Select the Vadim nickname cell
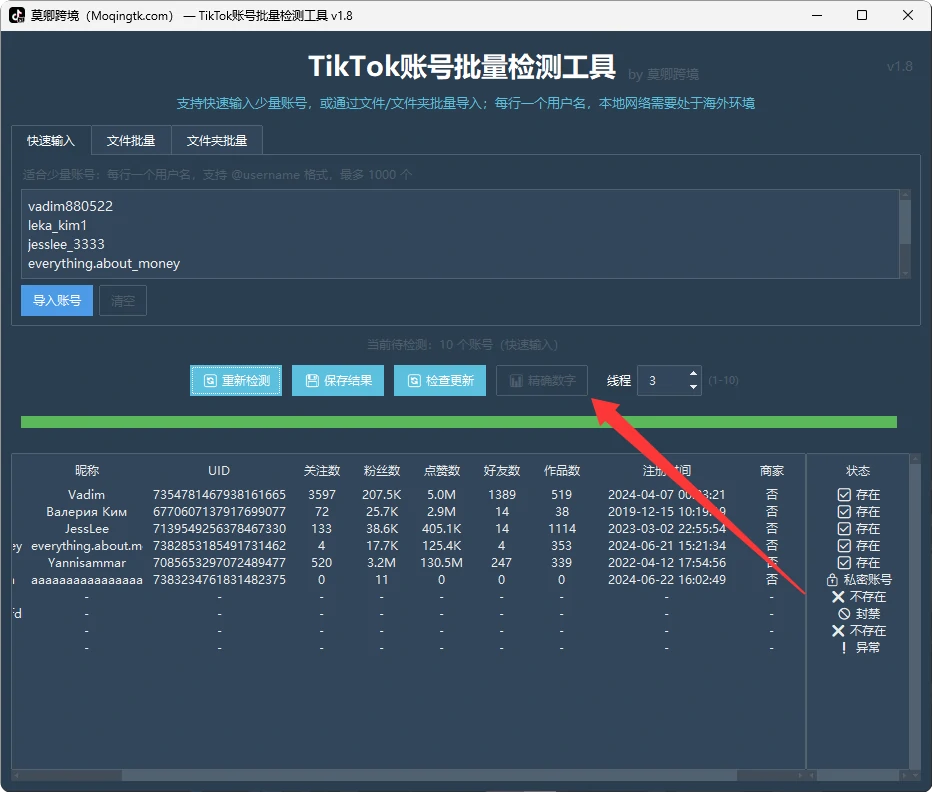This screenshot has width=932, height=792. (x=86, y=495)
